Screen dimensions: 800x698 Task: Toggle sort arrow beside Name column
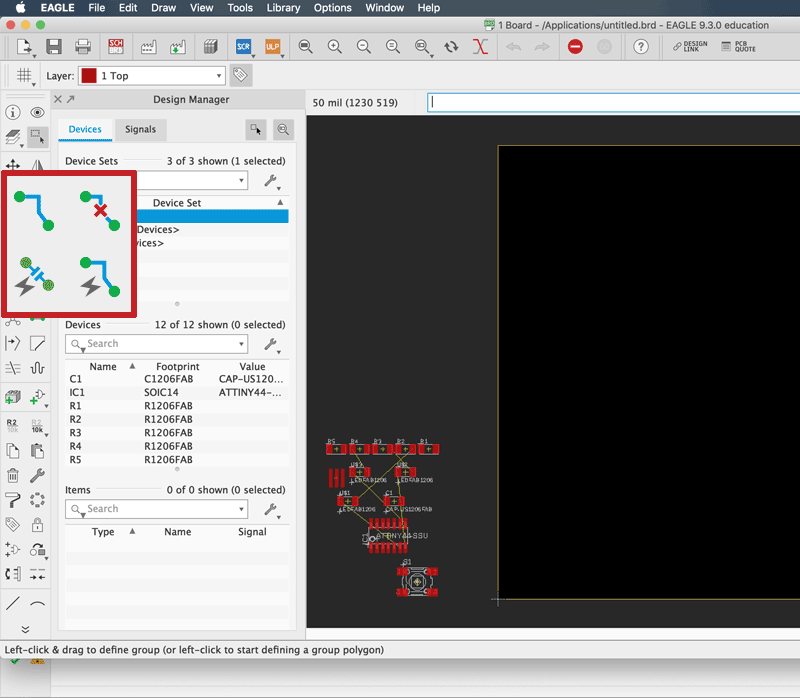(x=132, y=366)
